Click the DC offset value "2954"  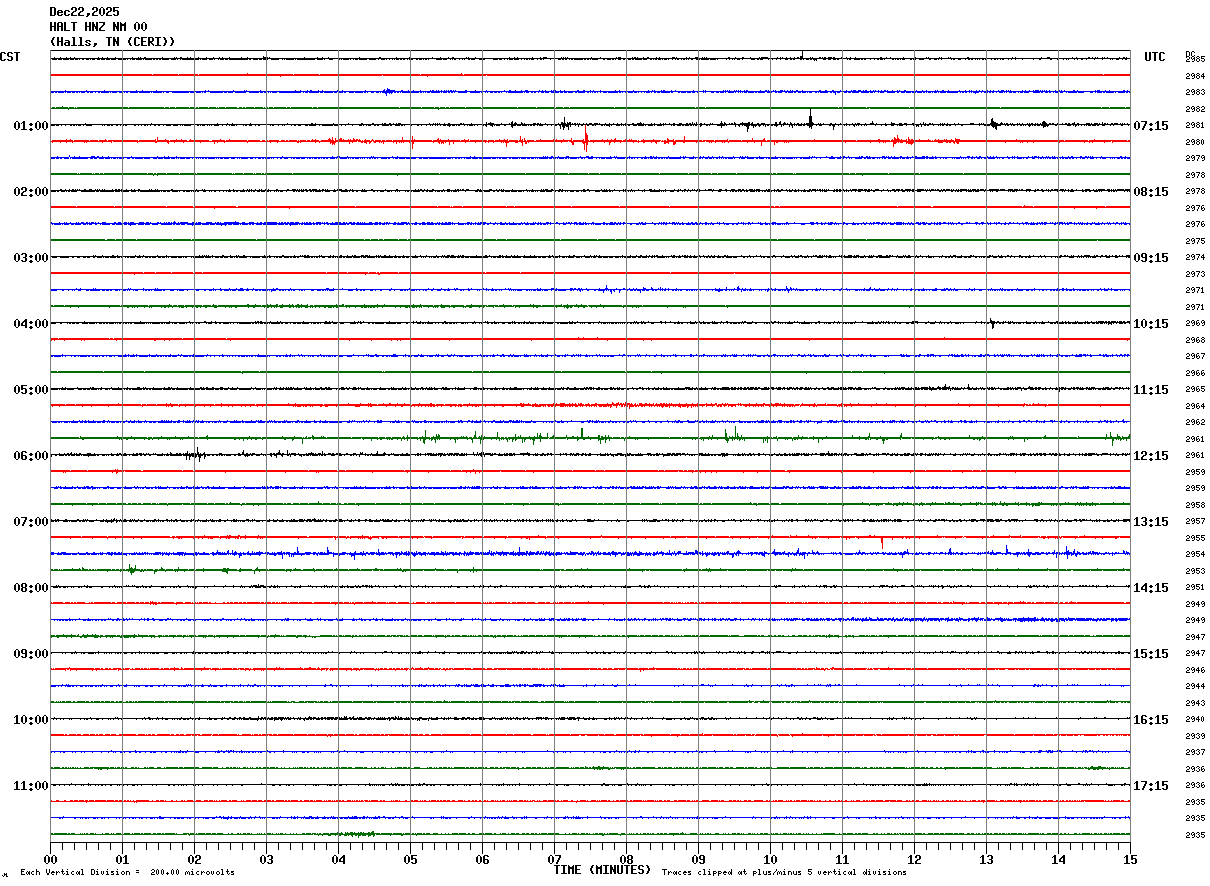click(x=1195, y=555)
